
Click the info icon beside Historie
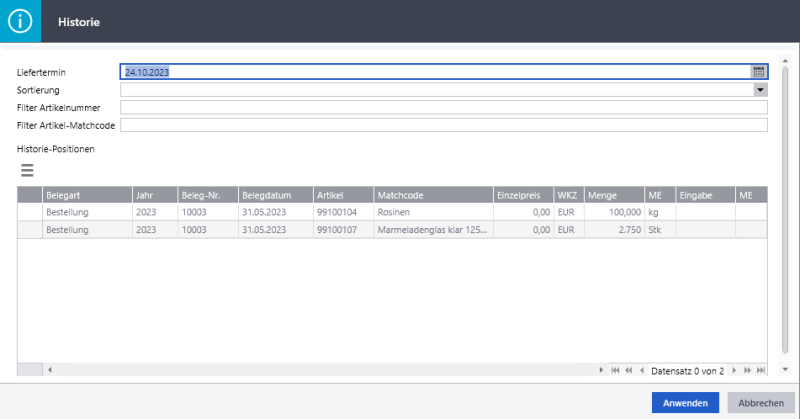(x=20, y=21)
